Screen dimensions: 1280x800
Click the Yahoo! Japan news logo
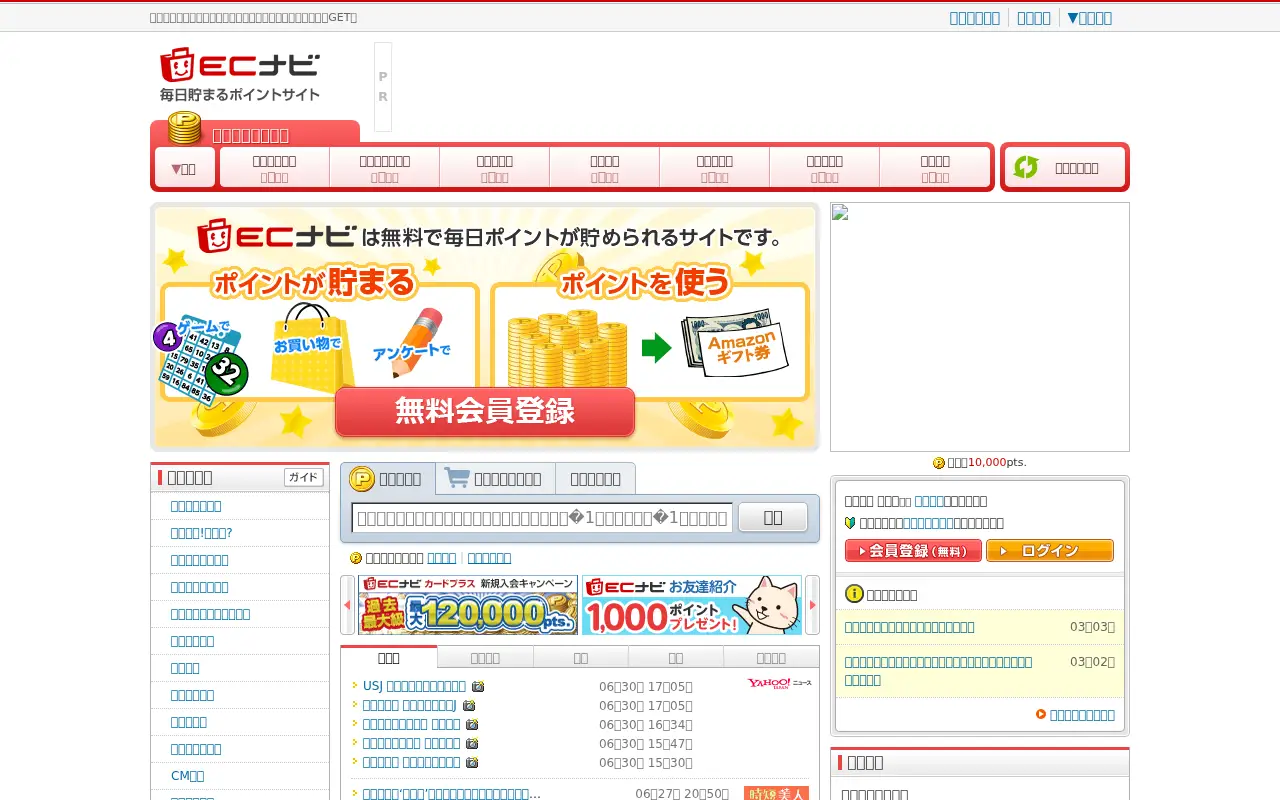pyautogui.click(x=779, y=683)
